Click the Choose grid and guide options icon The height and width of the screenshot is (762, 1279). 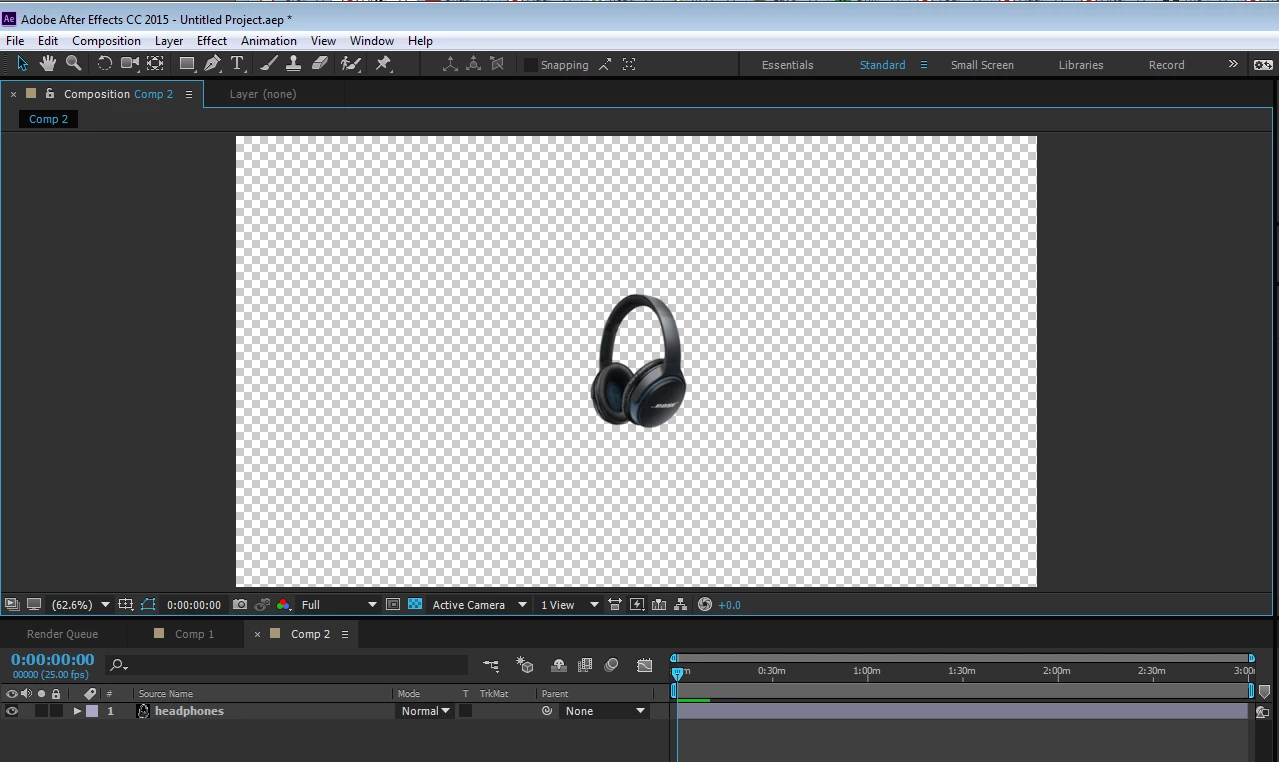pos(125,604)
